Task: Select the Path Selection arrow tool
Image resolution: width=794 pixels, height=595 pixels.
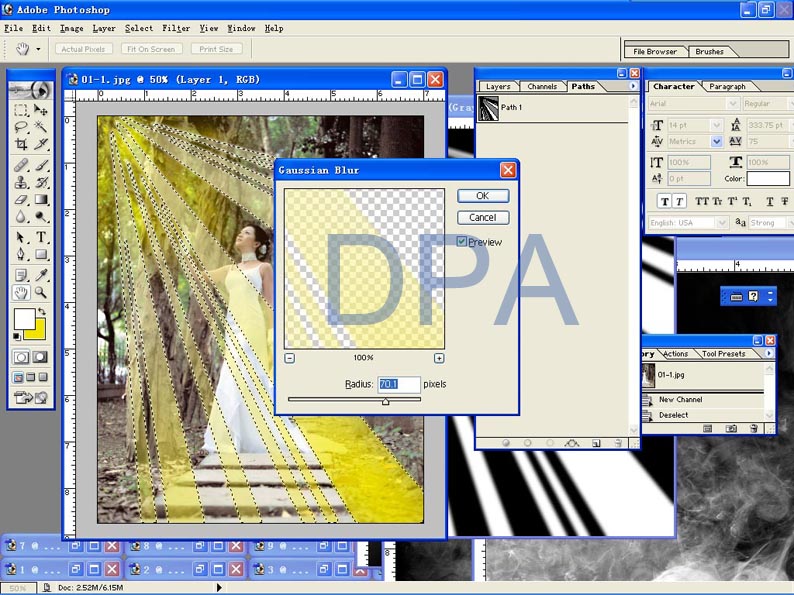Action: pos(21,237)
